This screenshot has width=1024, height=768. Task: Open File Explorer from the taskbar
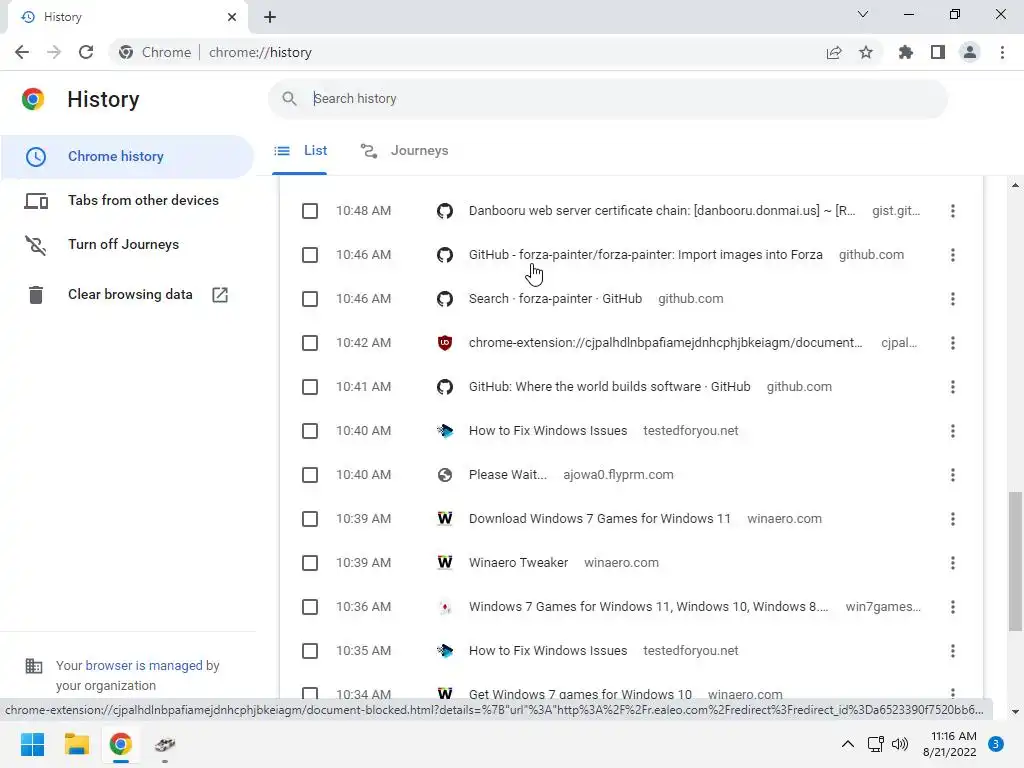coord(76,744)
